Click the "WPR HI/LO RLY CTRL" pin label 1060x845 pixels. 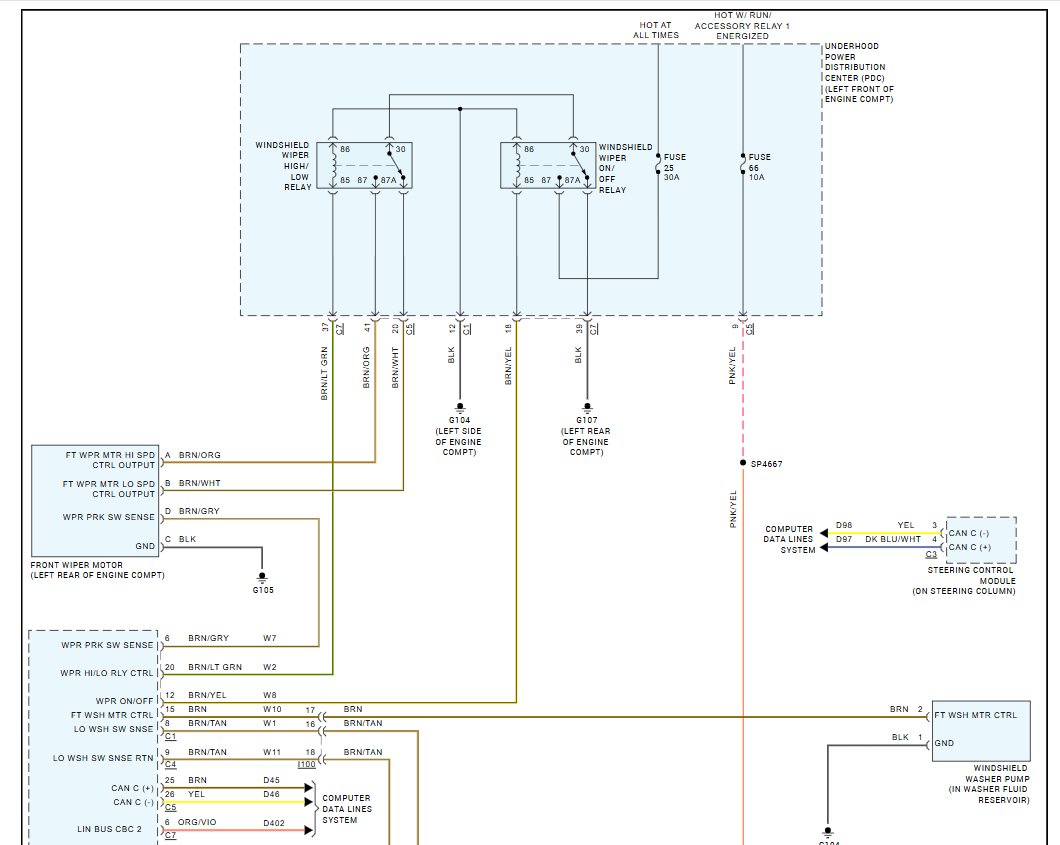[x=107, y=673]
